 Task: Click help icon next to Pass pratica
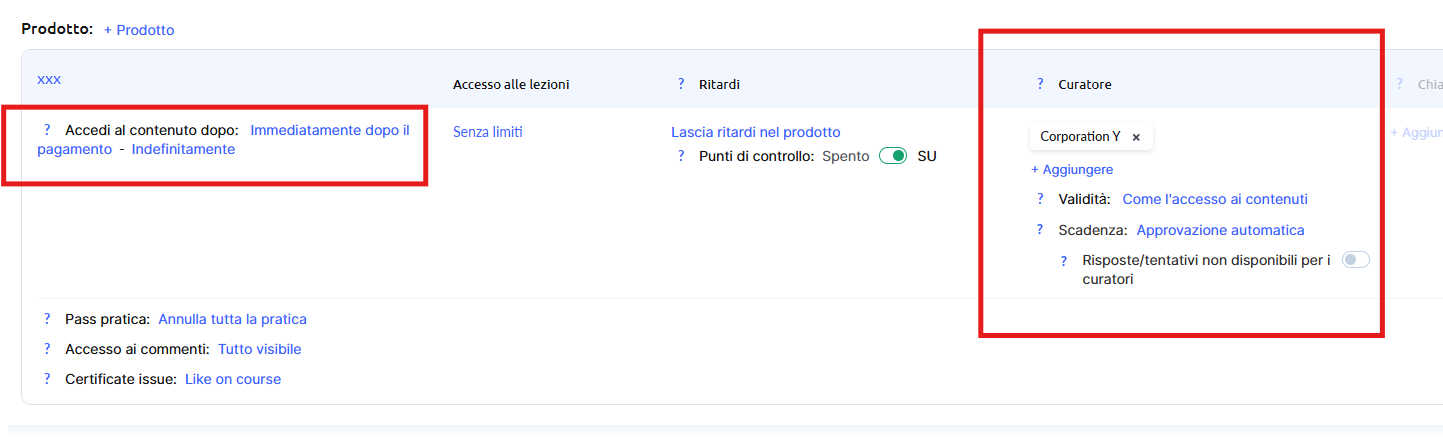[x=47, y=319]
